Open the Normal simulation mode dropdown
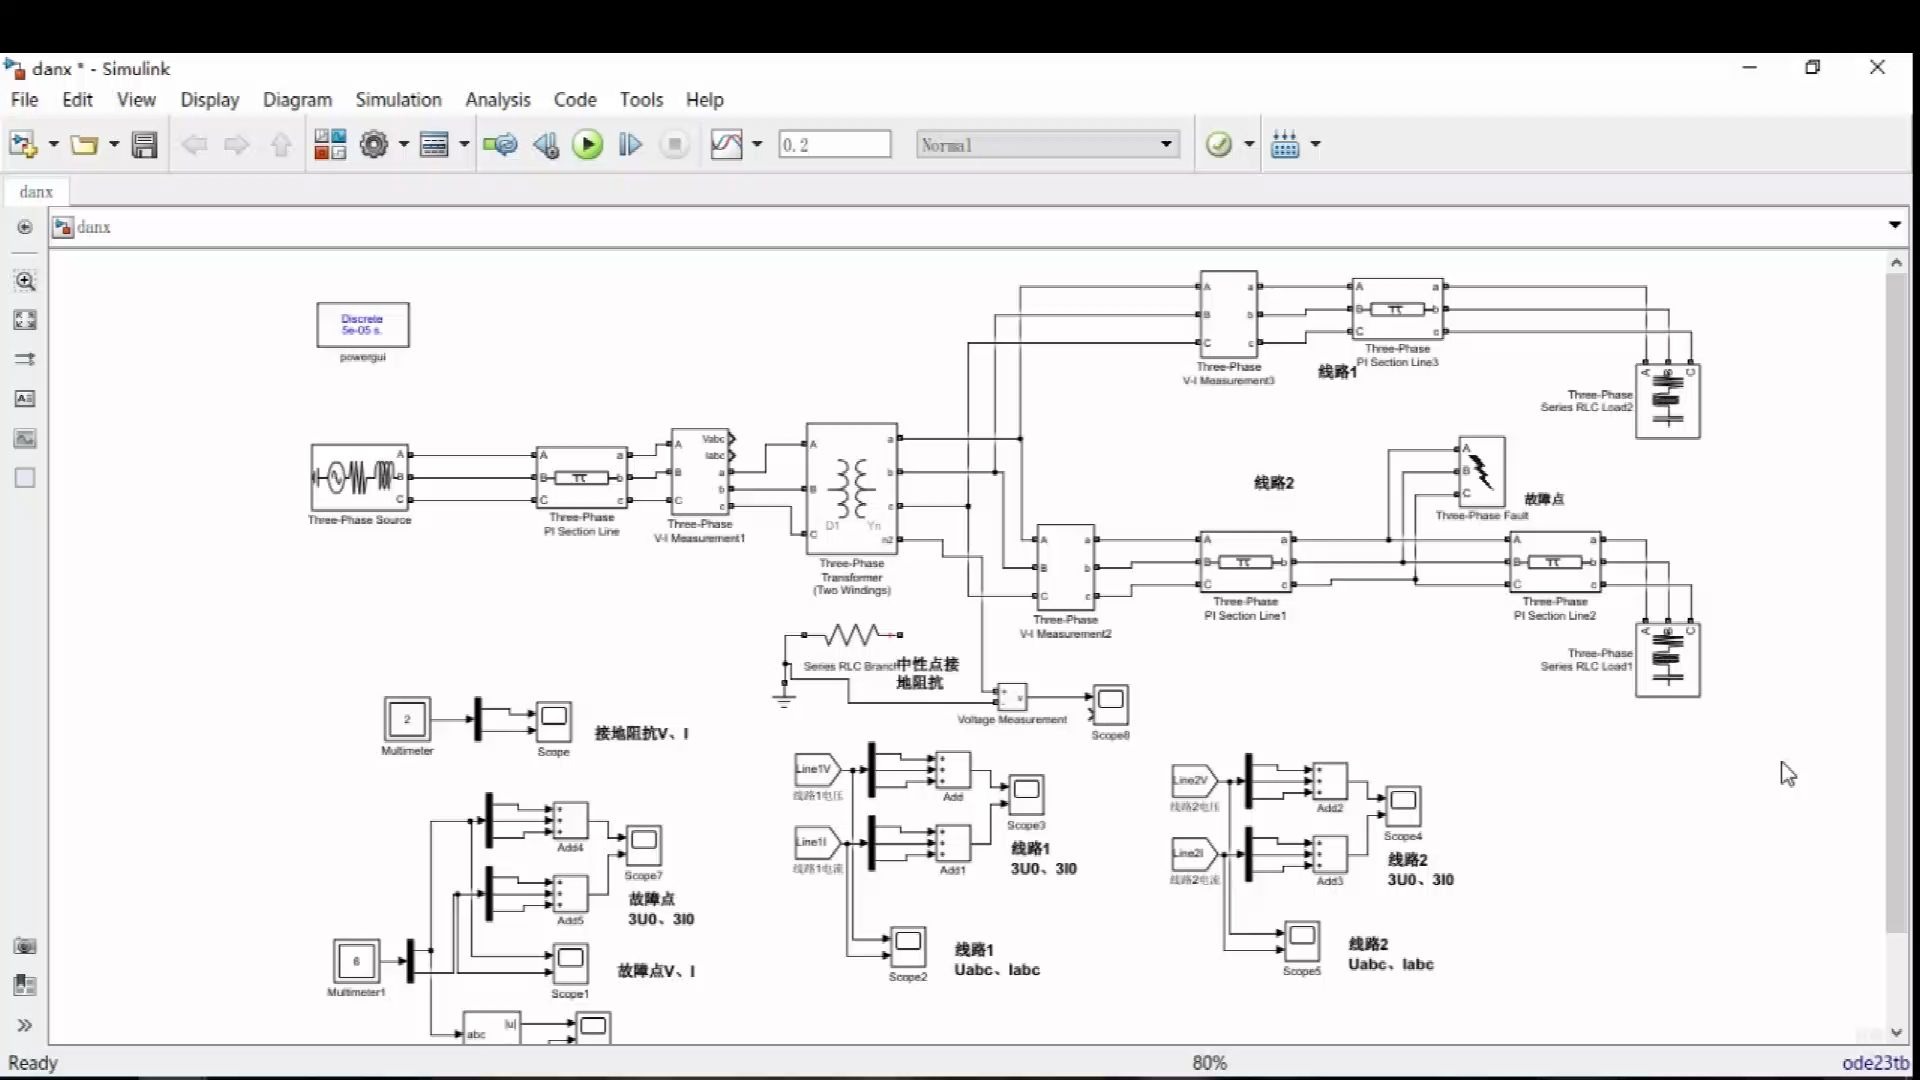 click(1047, 145)
